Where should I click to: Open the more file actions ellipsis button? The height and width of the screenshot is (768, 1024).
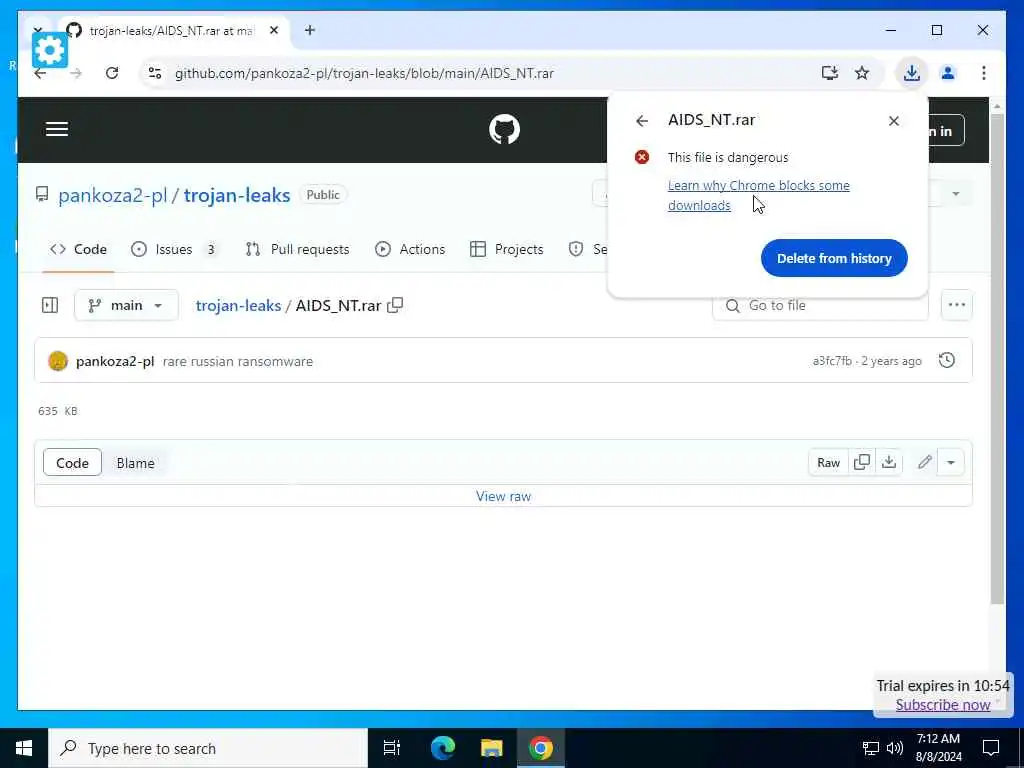pos(956,305)
